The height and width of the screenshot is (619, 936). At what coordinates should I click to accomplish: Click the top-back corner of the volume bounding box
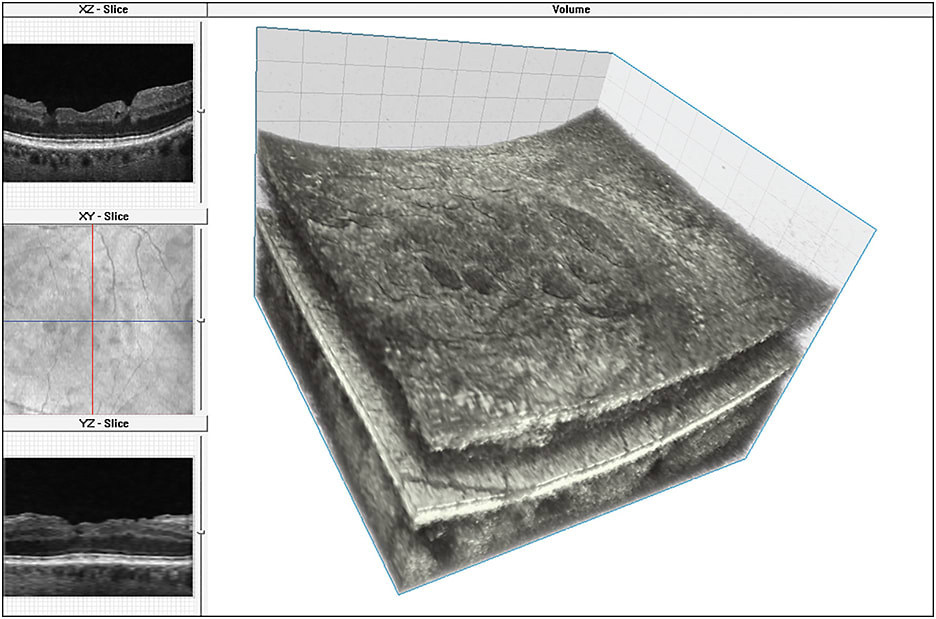click(x=611, y=53)
